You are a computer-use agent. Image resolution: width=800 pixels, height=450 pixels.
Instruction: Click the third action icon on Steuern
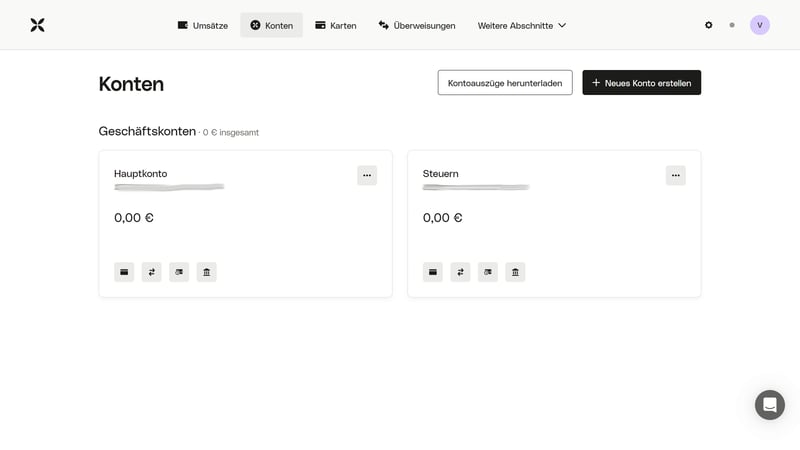pyautogui.click(x=488, y=272)
